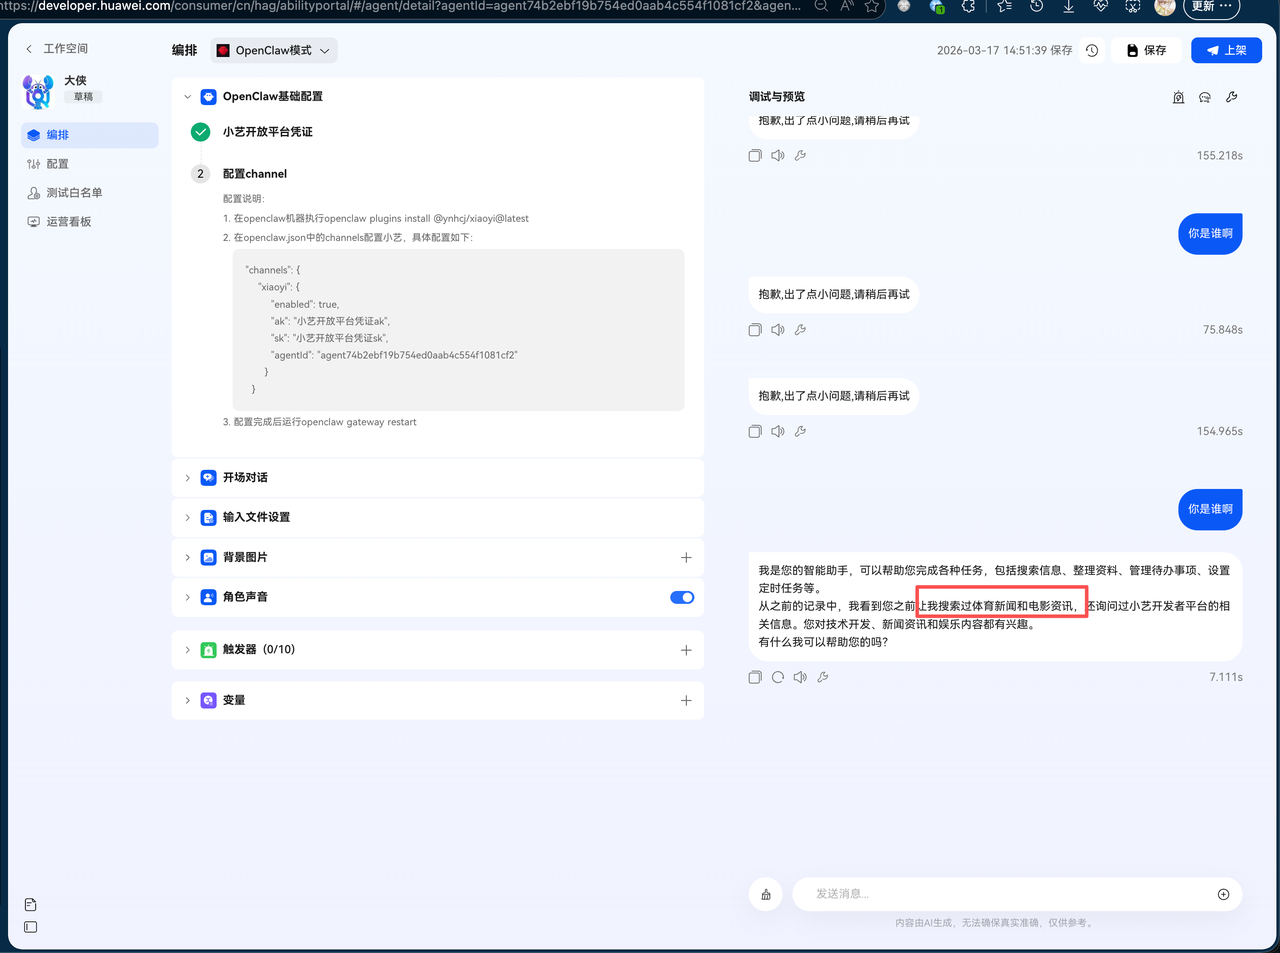Viewport: 1280px width, 953px height.
Task: Click the openclaw plugins install instruction line
Action: (x=376, y=218)
